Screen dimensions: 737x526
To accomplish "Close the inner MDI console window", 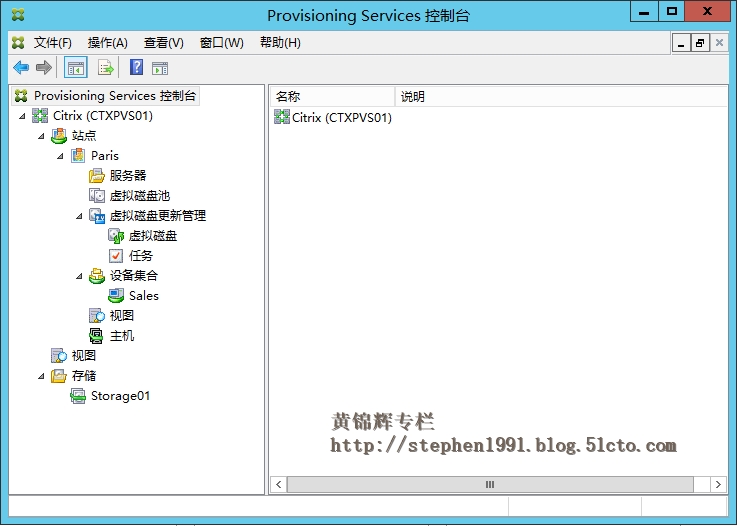I will [719, 43].
